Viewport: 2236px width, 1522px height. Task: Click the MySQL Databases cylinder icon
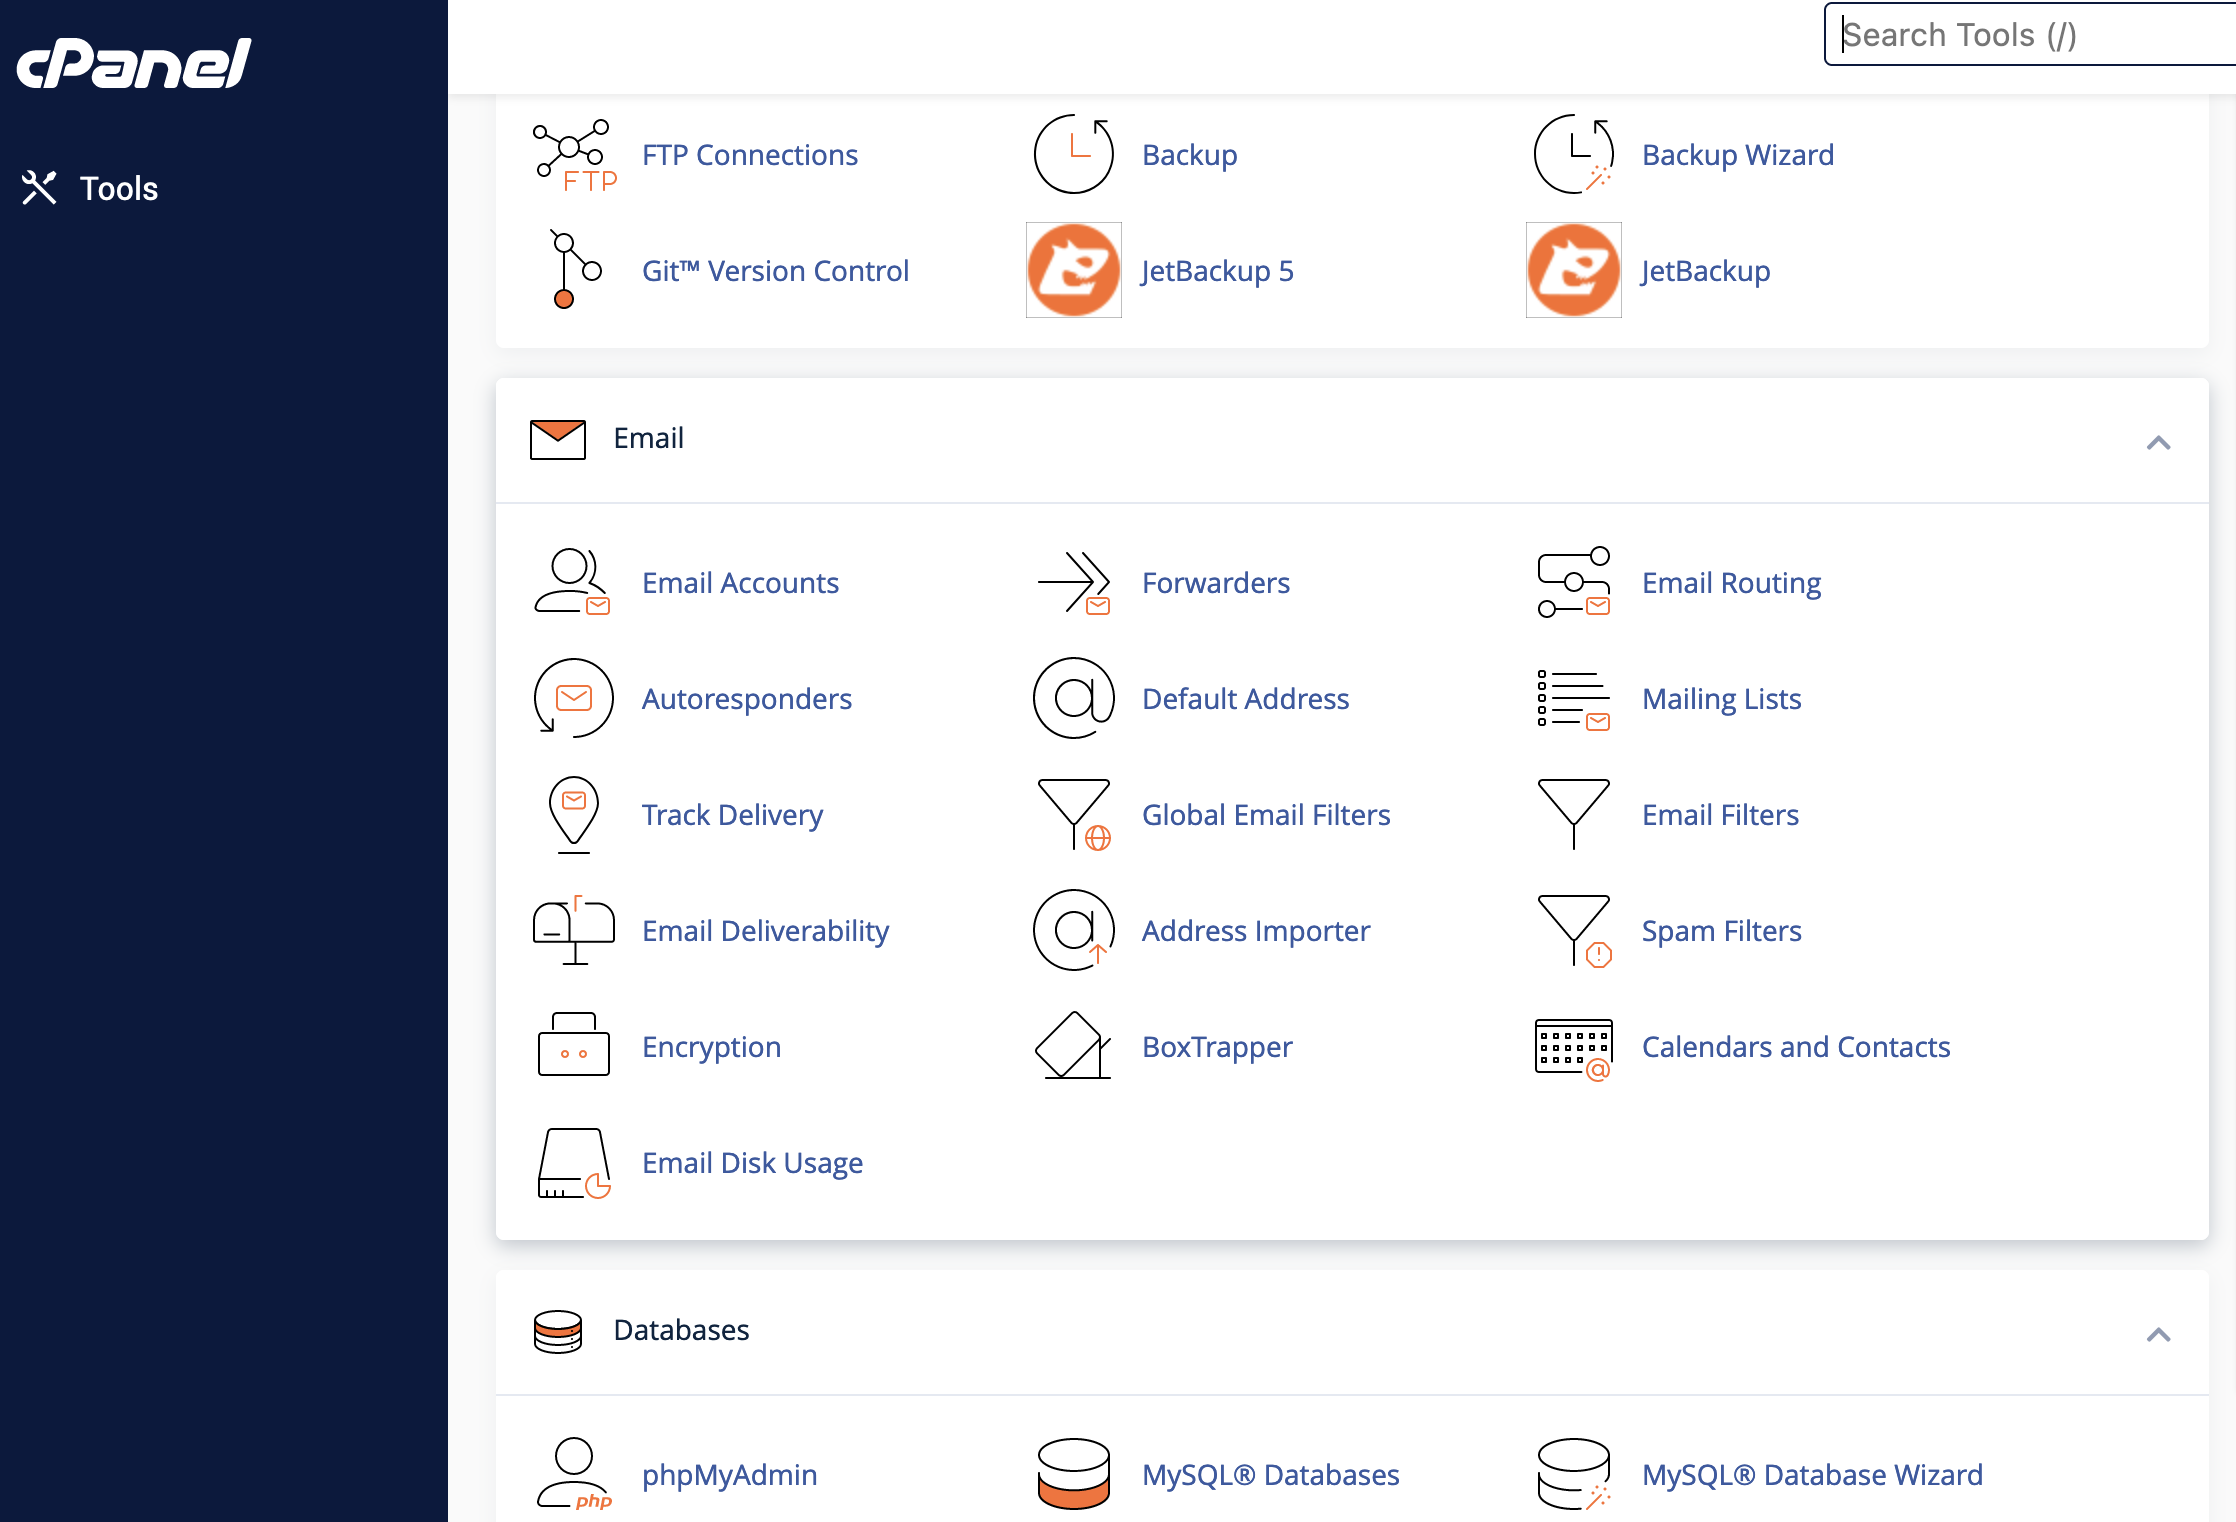pos(1074,1474)
